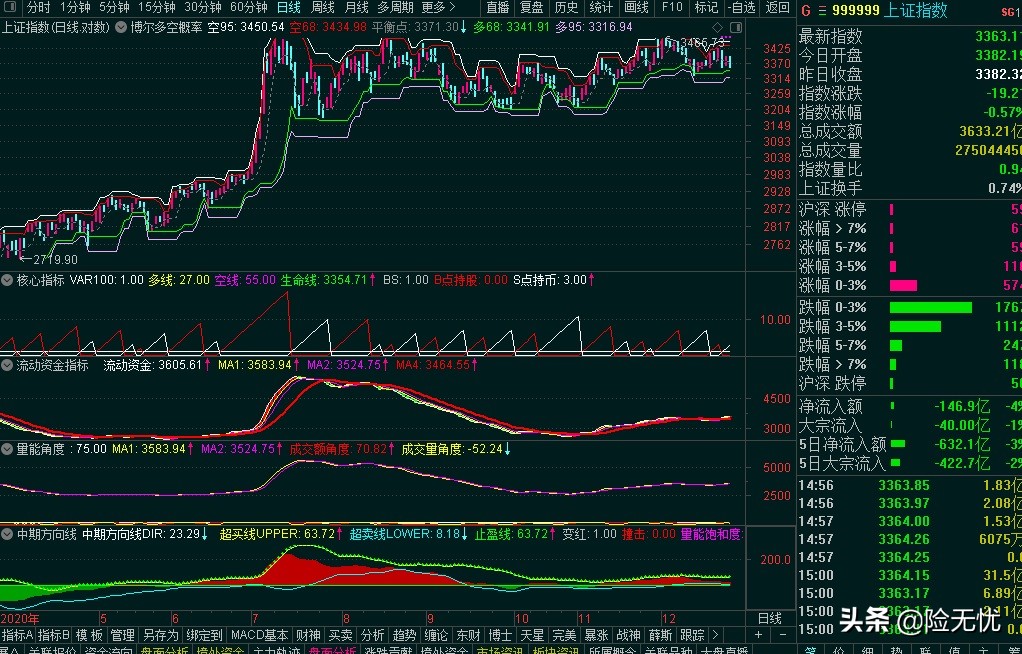Click the red G icon by stock code
Screen dimensions: 1022x654
point(806,11)
